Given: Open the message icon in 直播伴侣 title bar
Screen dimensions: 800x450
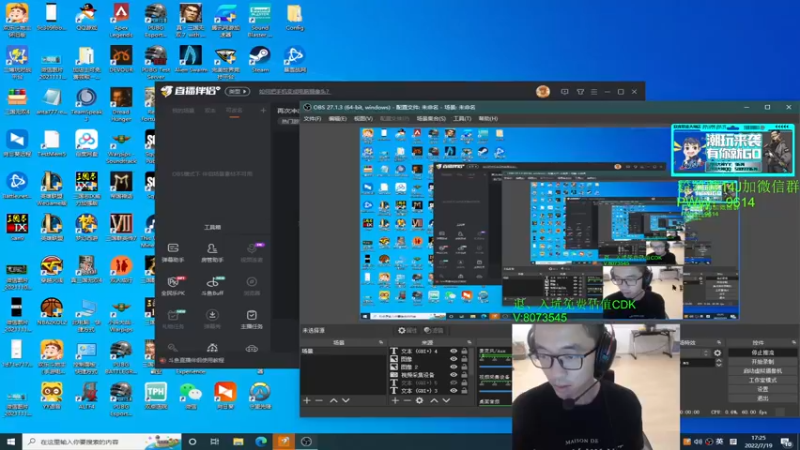Looking at the screenshot, I should coord(564,92).
